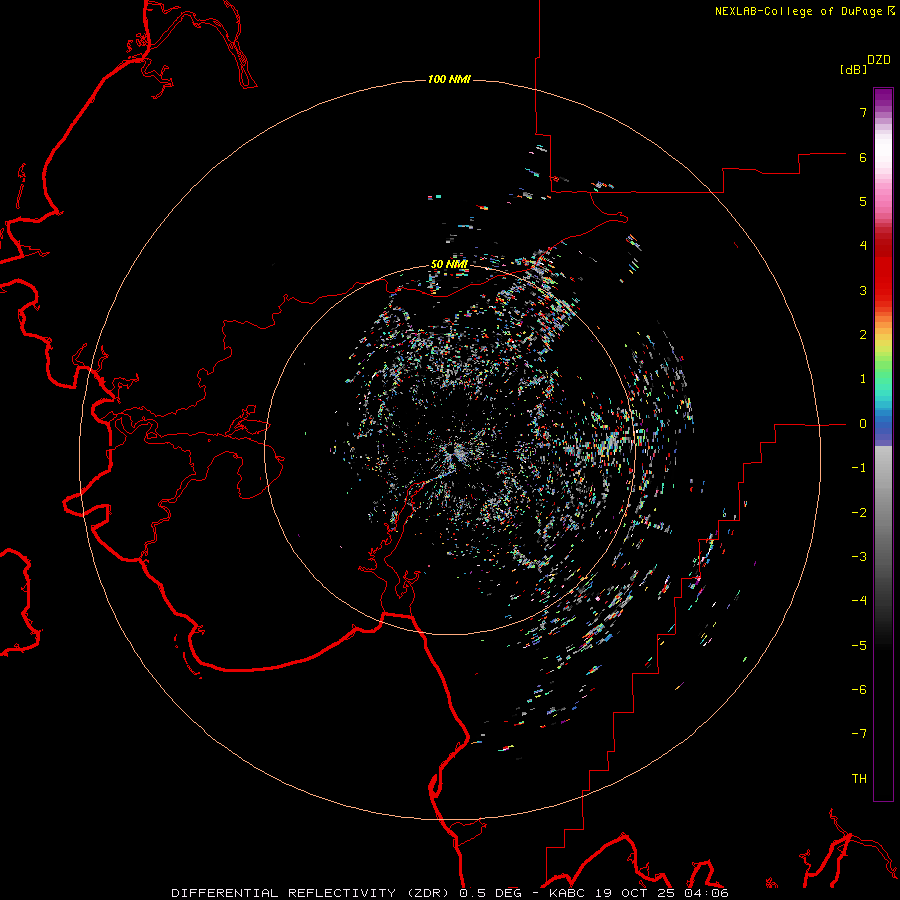Click the Differential Reflectivity (ZDR) KABC caption
The image size is (900, 900).
(450, 893)
